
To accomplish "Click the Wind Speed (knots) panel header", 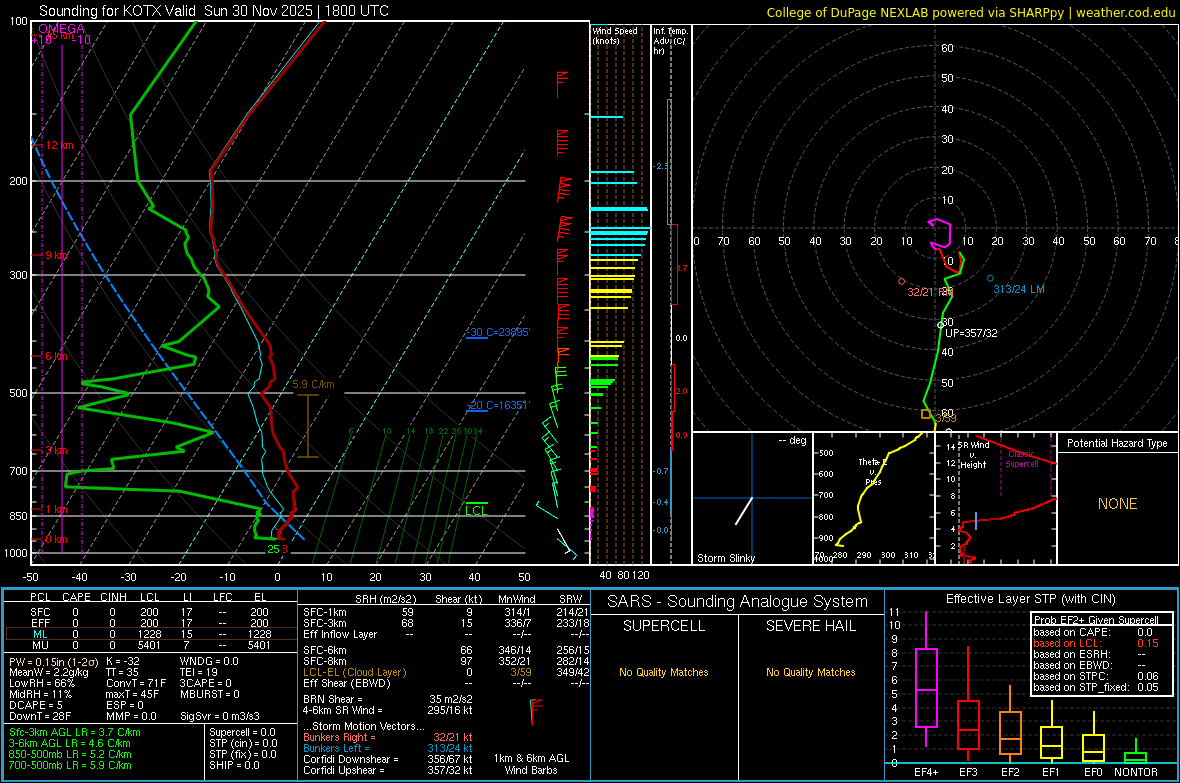I will tap(615, 35).
